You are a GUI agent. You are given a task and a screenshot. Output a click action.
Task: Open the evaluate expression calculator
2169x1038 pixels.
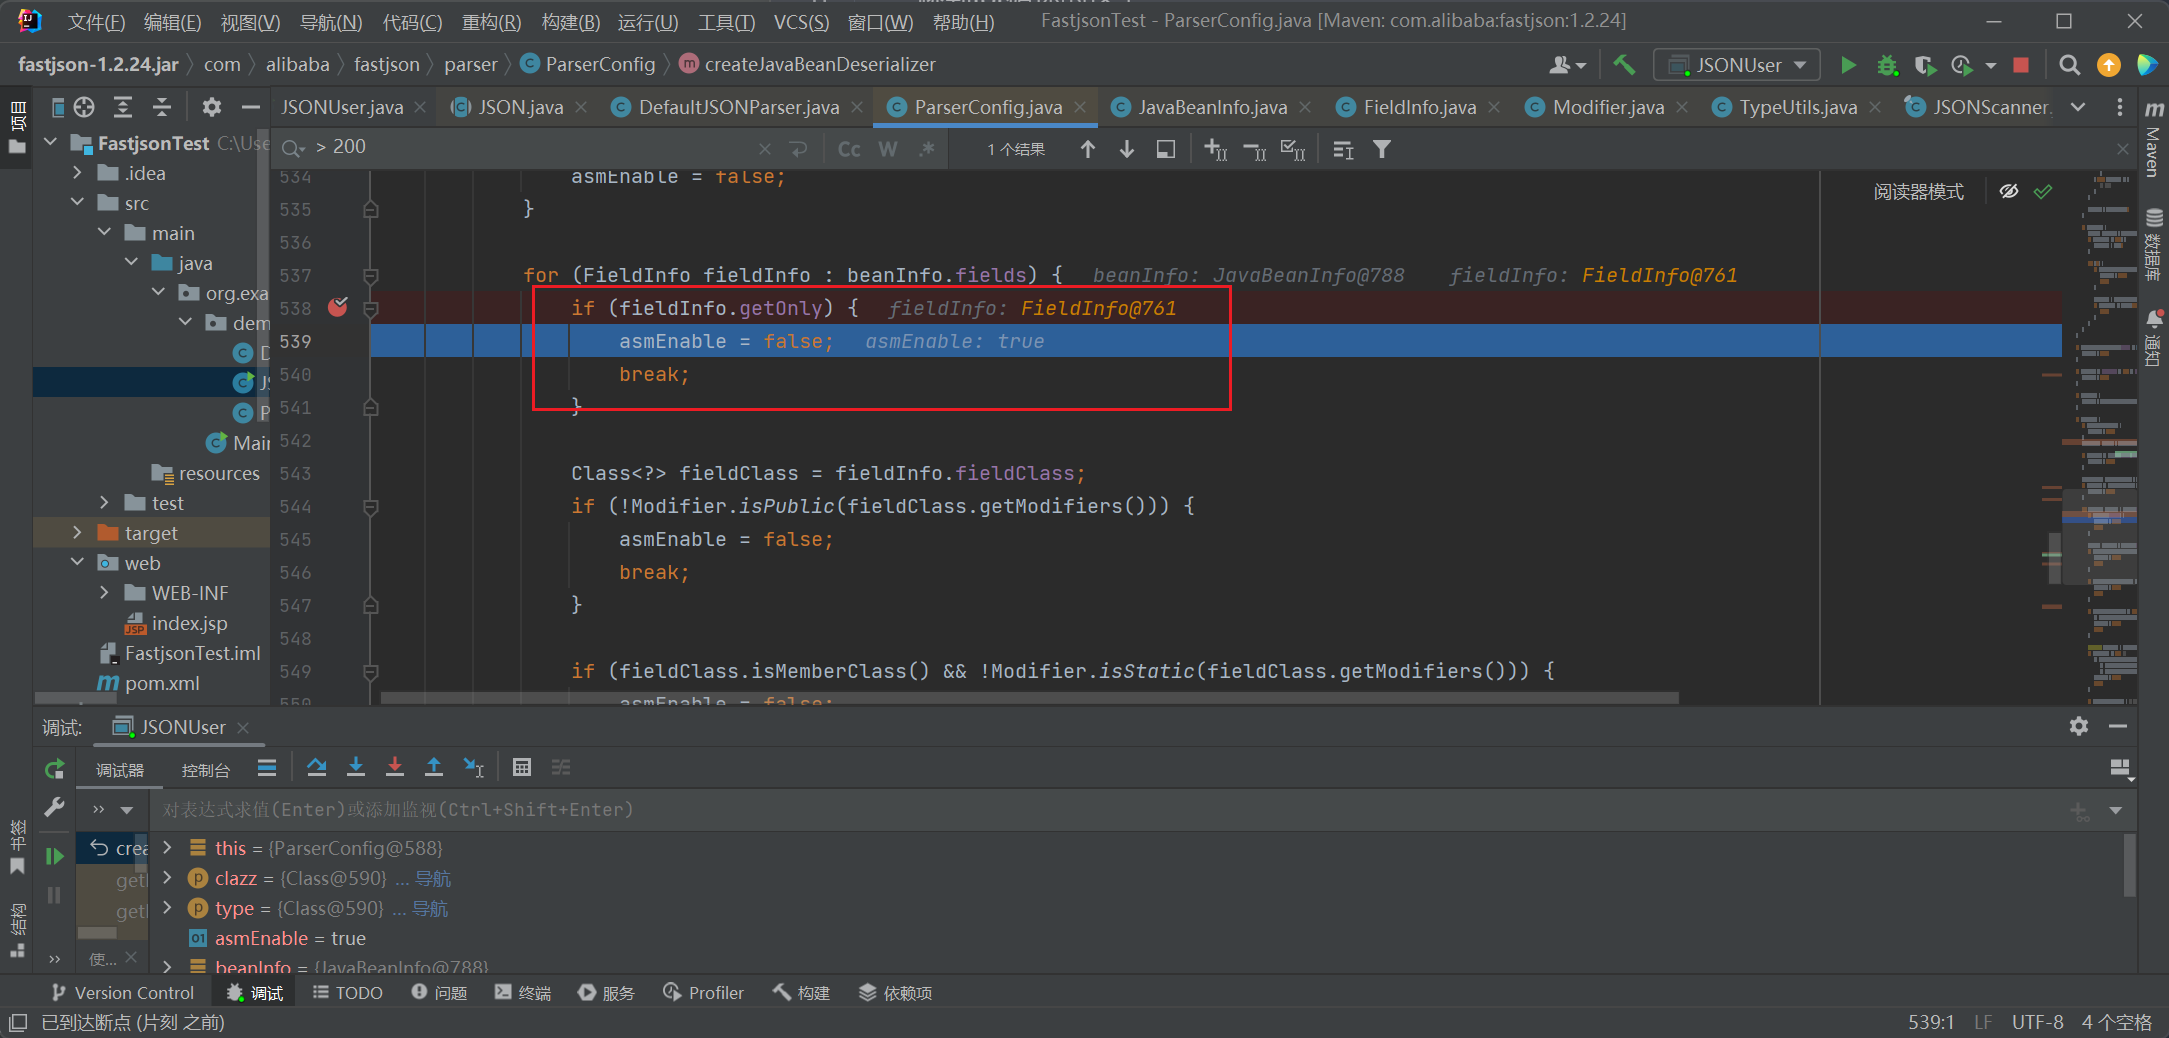(521, 767)
